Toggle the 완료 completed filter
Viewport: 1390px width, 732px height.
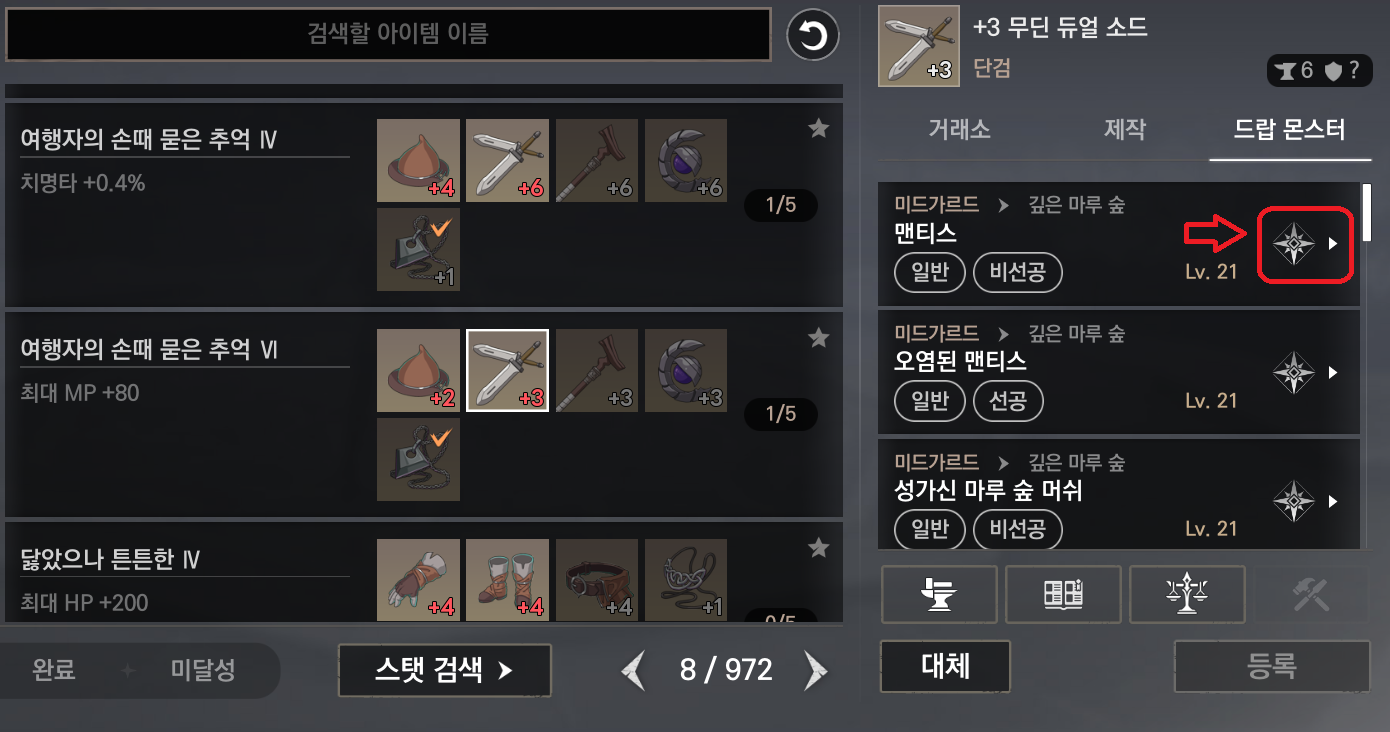click(x=54, y=670)
